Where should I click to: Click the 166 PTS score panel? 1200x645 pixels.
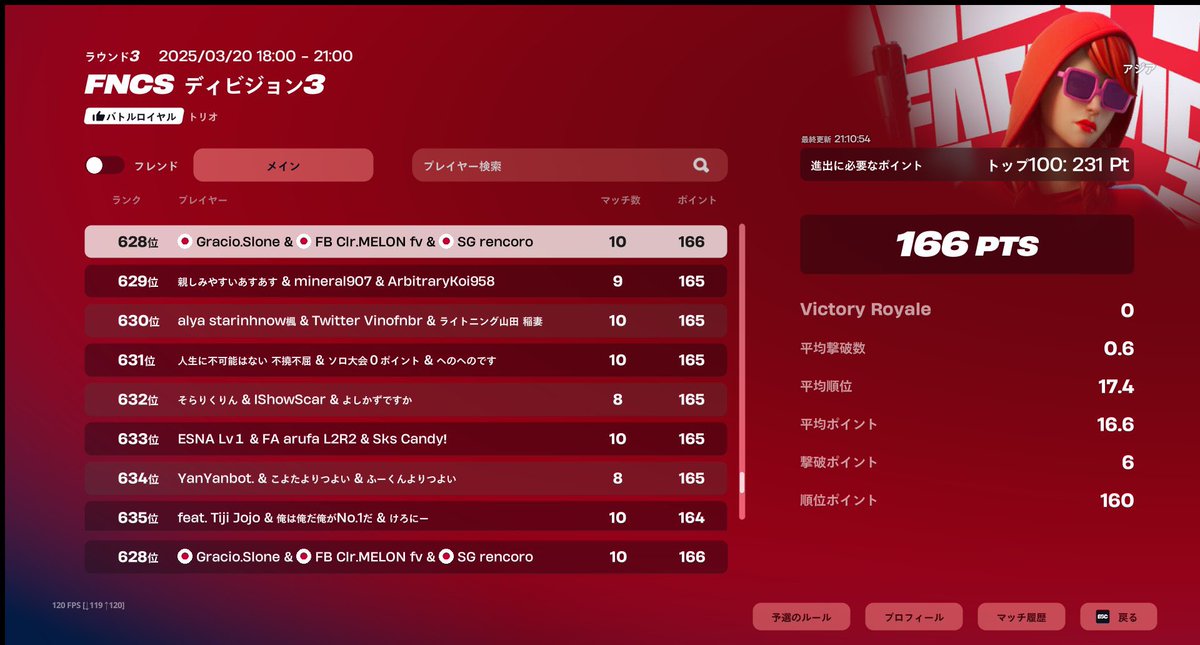click(x=967, y=244)
